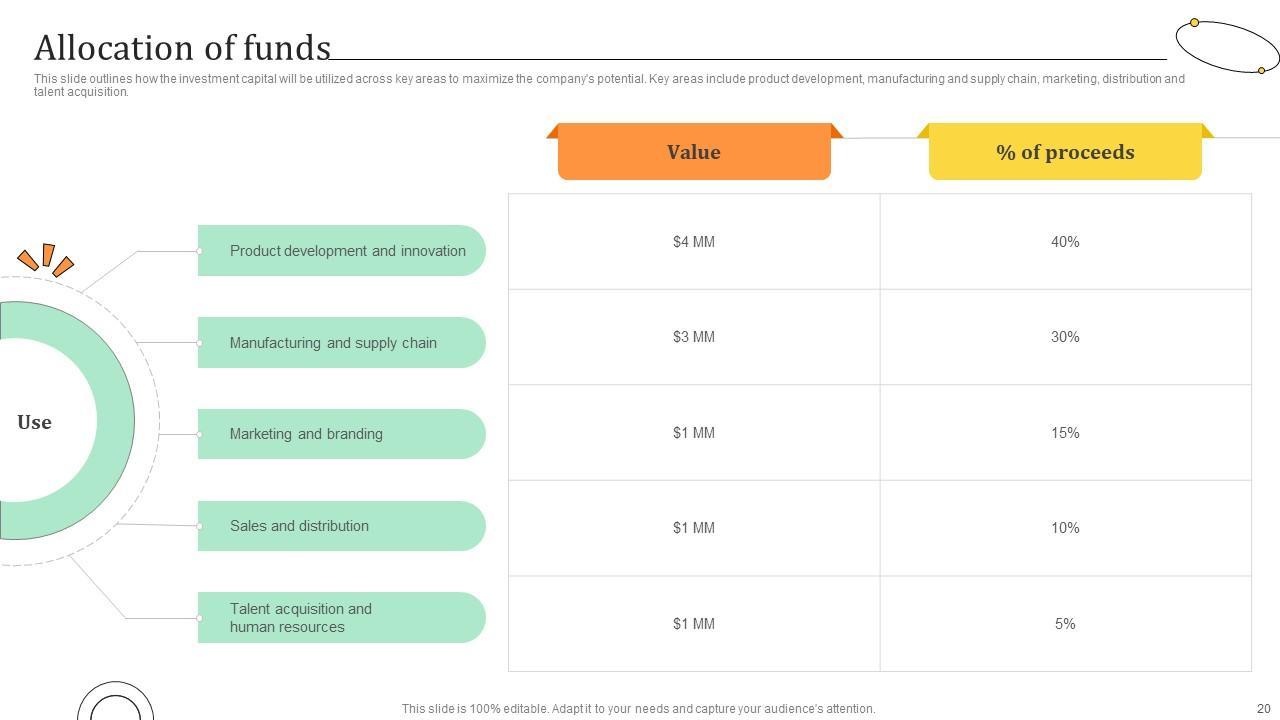The height and width of the screenshot is (720, 1280).
Task: Select the 30% proceeds cell
Action: pyautogui.click(x=1065, y=337)
